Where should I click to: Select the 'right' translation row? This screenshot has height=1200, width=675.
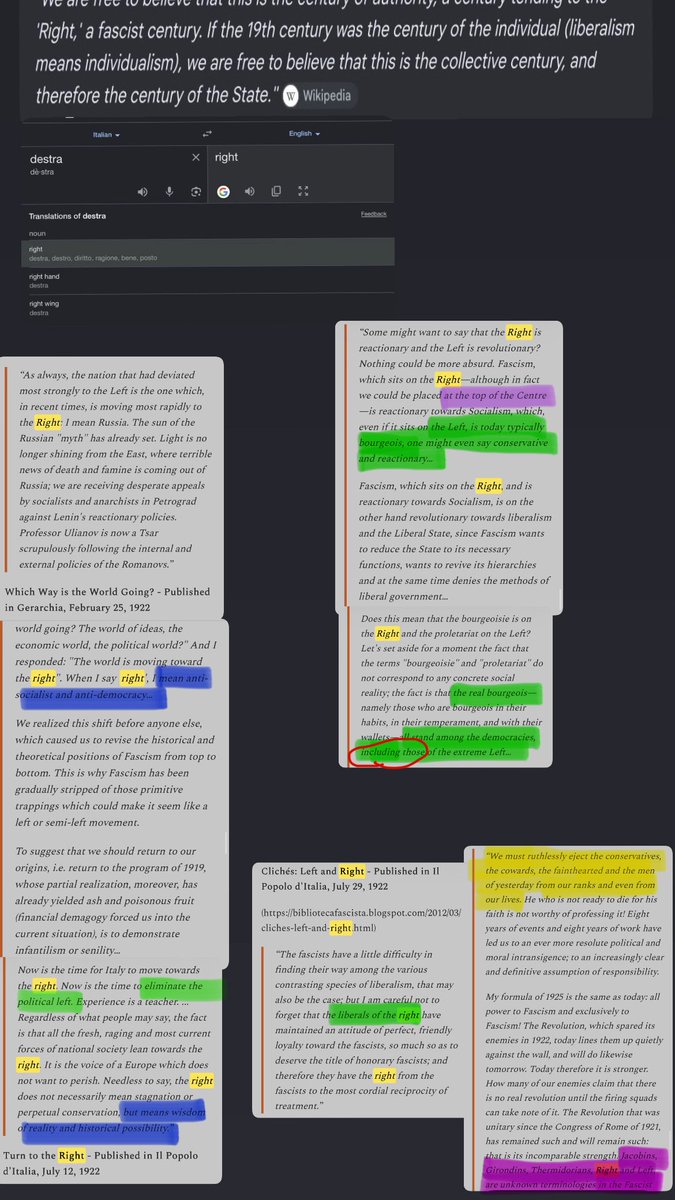(208, 252)
